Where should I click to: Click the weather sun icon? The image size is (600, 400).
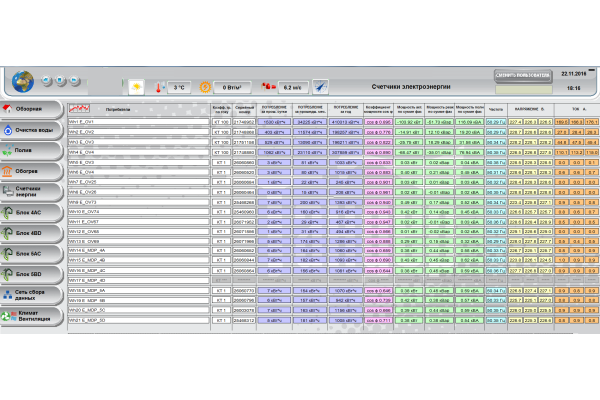[135, 87]
